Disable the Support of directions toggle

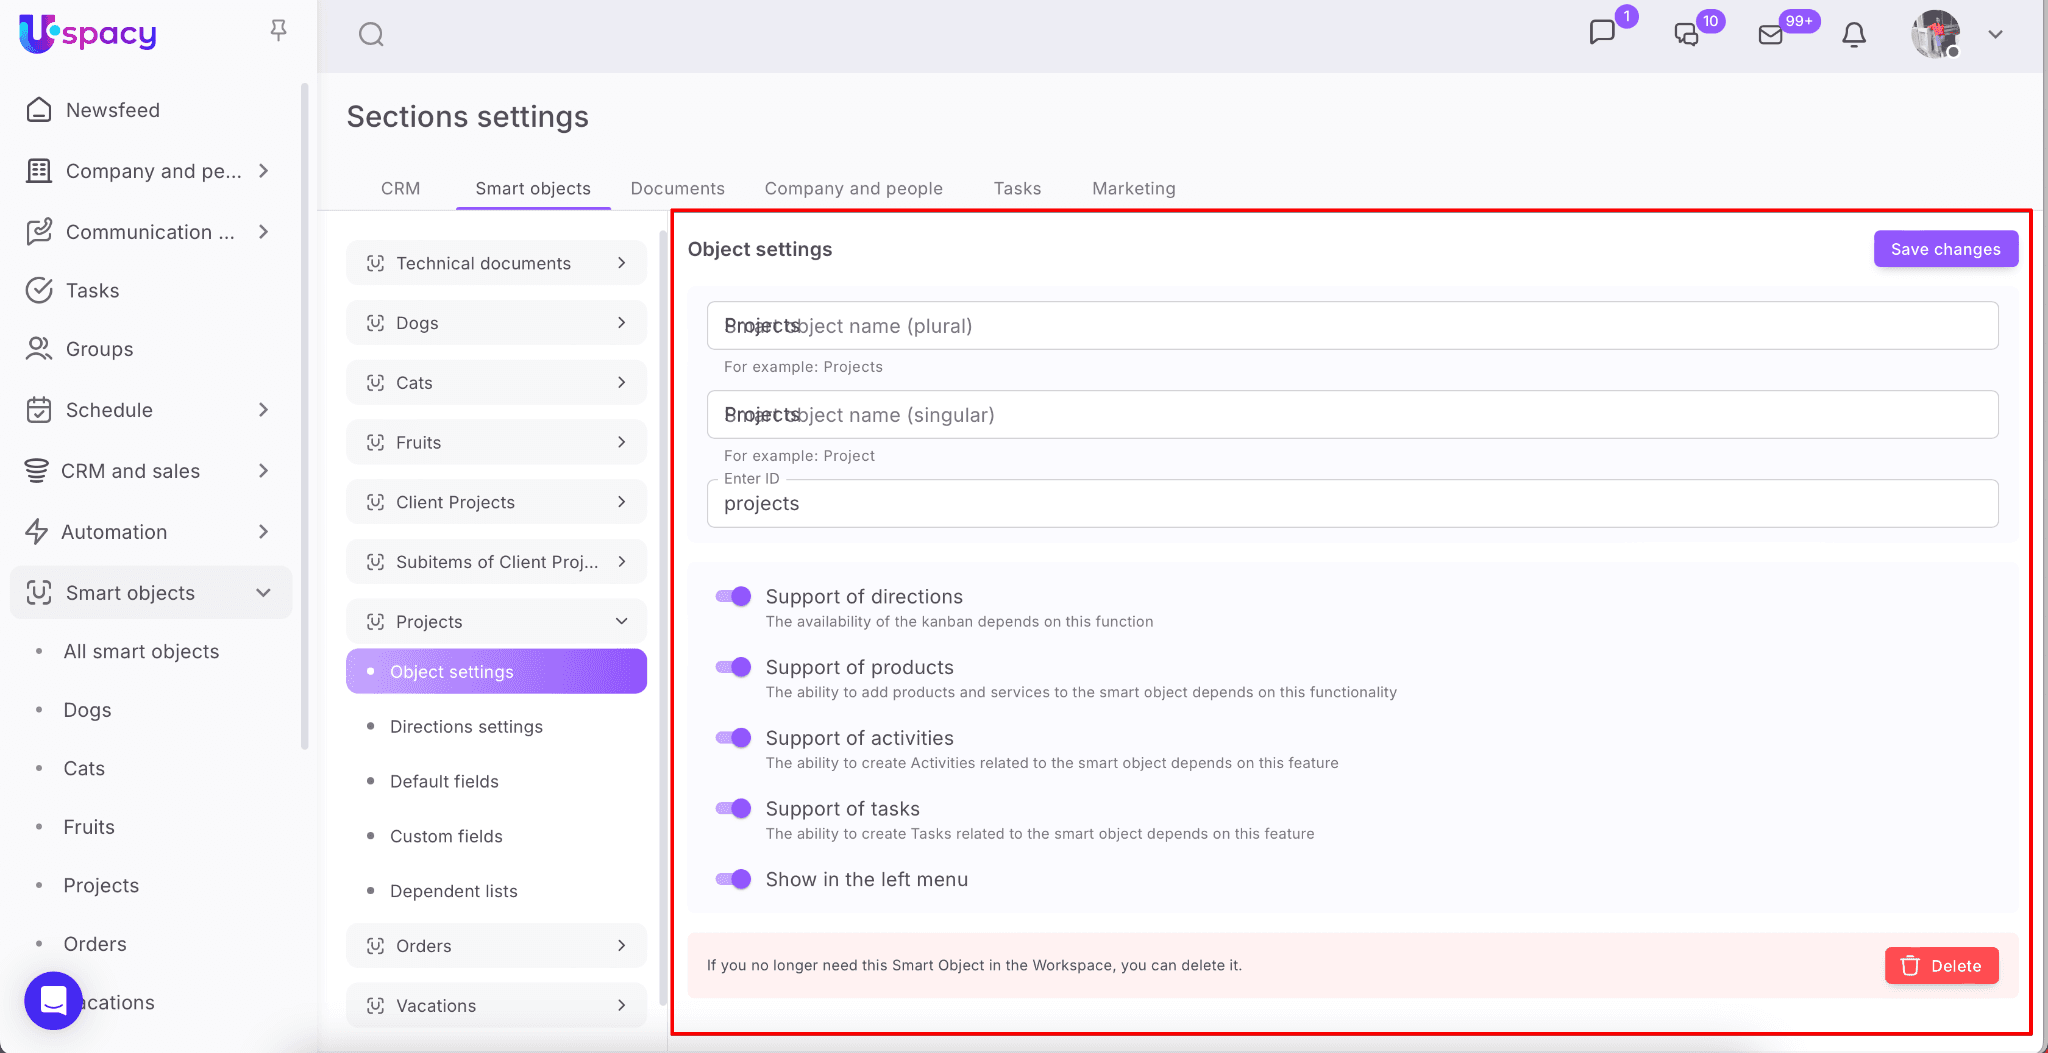[733, 597]
